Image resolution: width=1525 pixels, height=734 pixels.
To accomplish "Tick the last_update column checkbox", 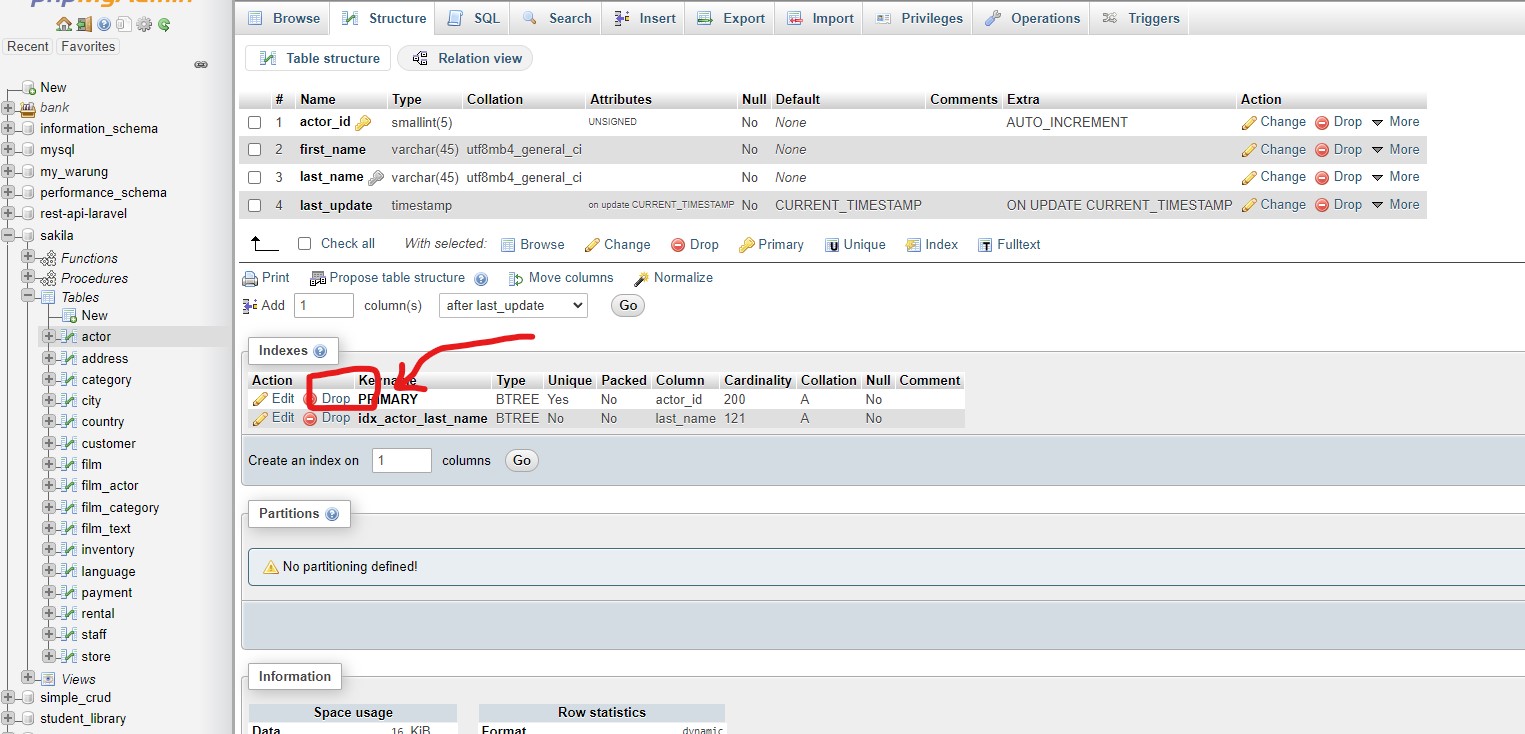I will pos(254,206).
